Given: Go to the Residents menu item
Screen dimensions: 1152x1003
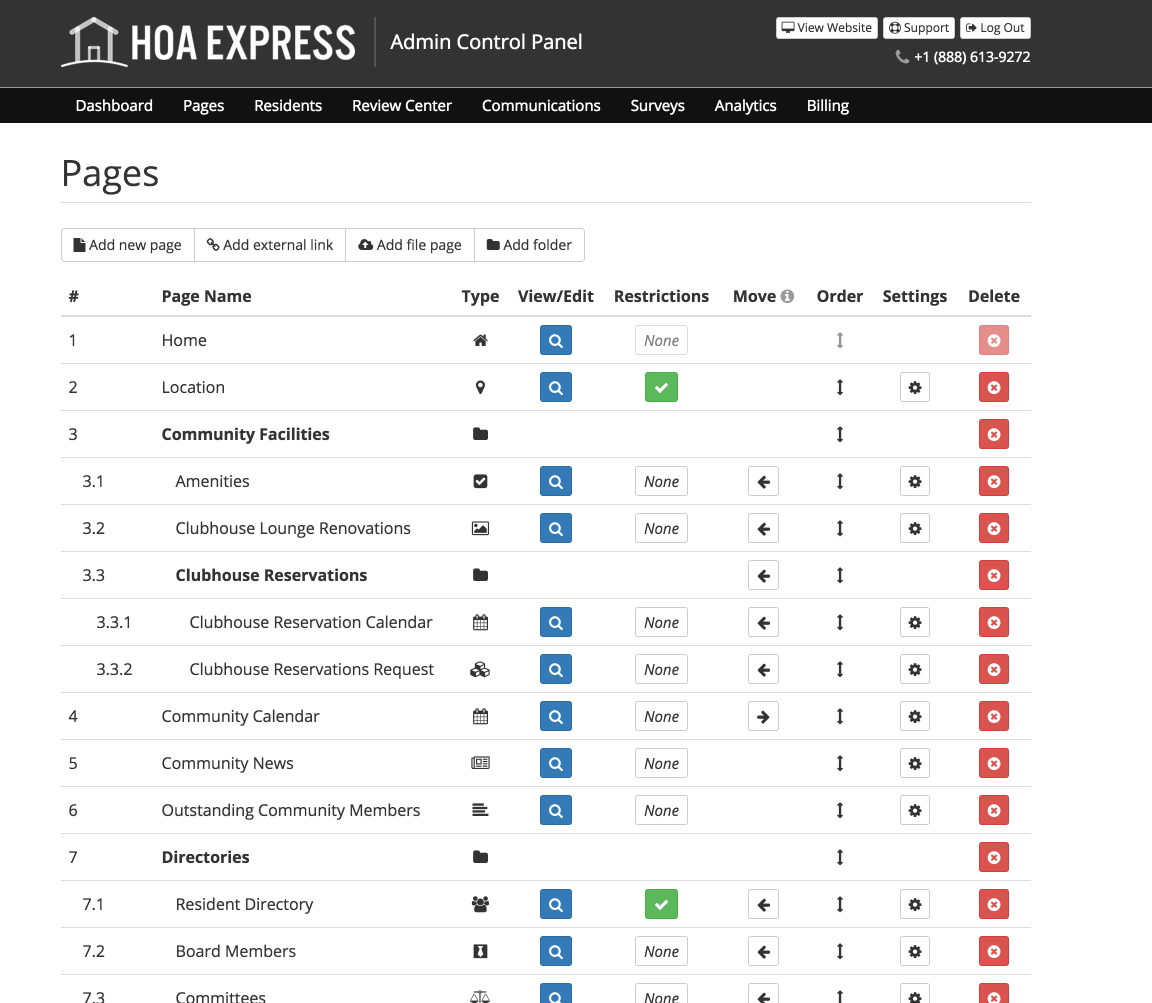Looking at the screenshot, I should pyautogui.click(x=288, y=106).
